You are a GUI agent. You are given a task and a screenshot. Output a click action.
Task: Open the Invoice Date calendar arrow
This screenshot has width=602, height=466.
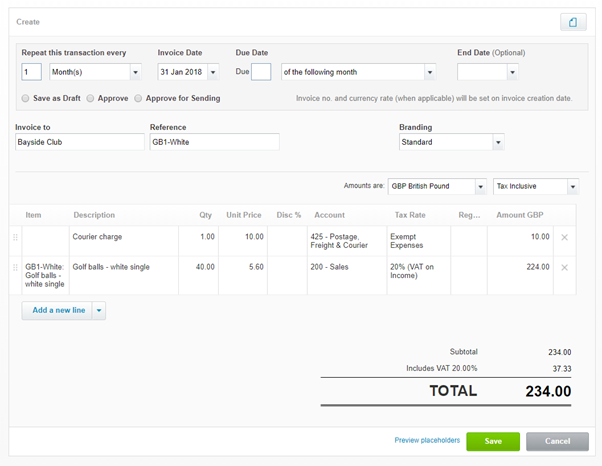(x=213, y=72)
